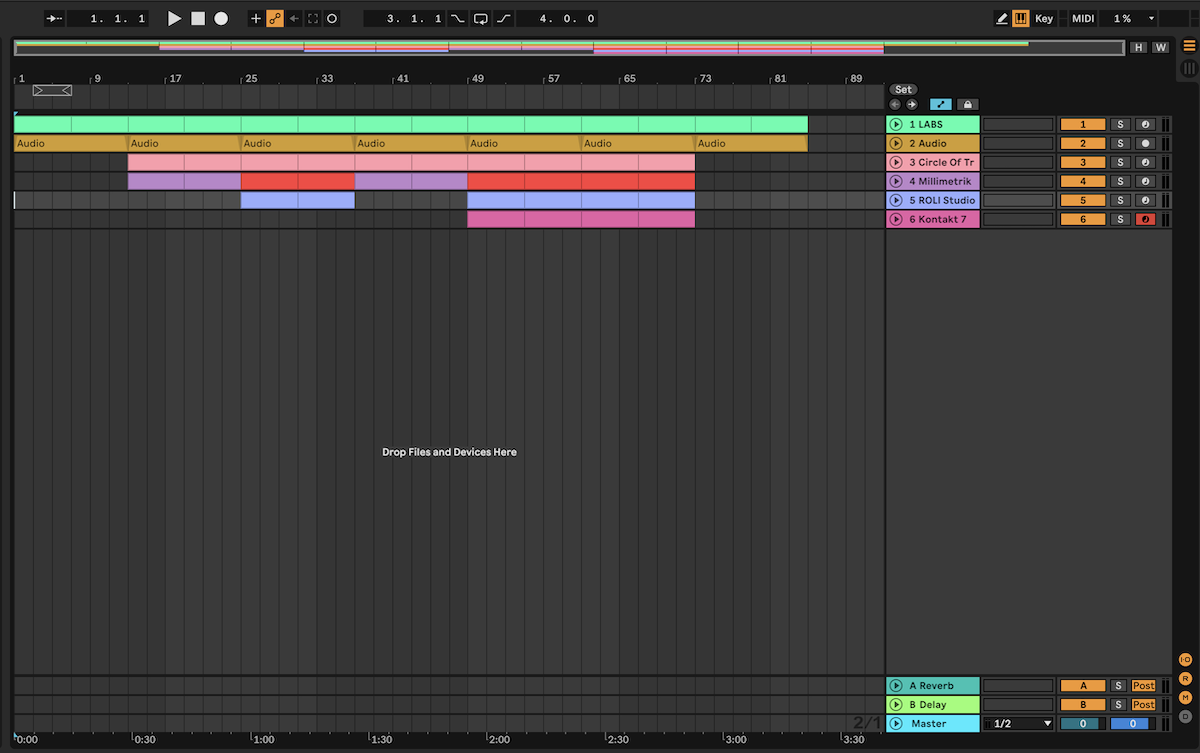Launch the A Reverb return play icon
Viewport: 1200px width, 753px height.
(896, 686)
